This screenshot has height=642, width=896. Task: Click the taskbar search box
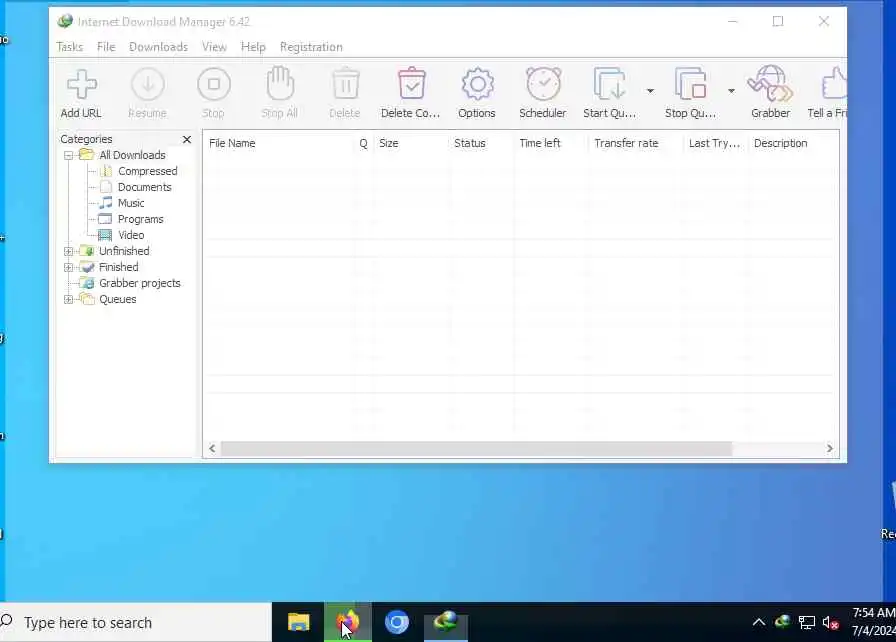click(x=135, y=623)
